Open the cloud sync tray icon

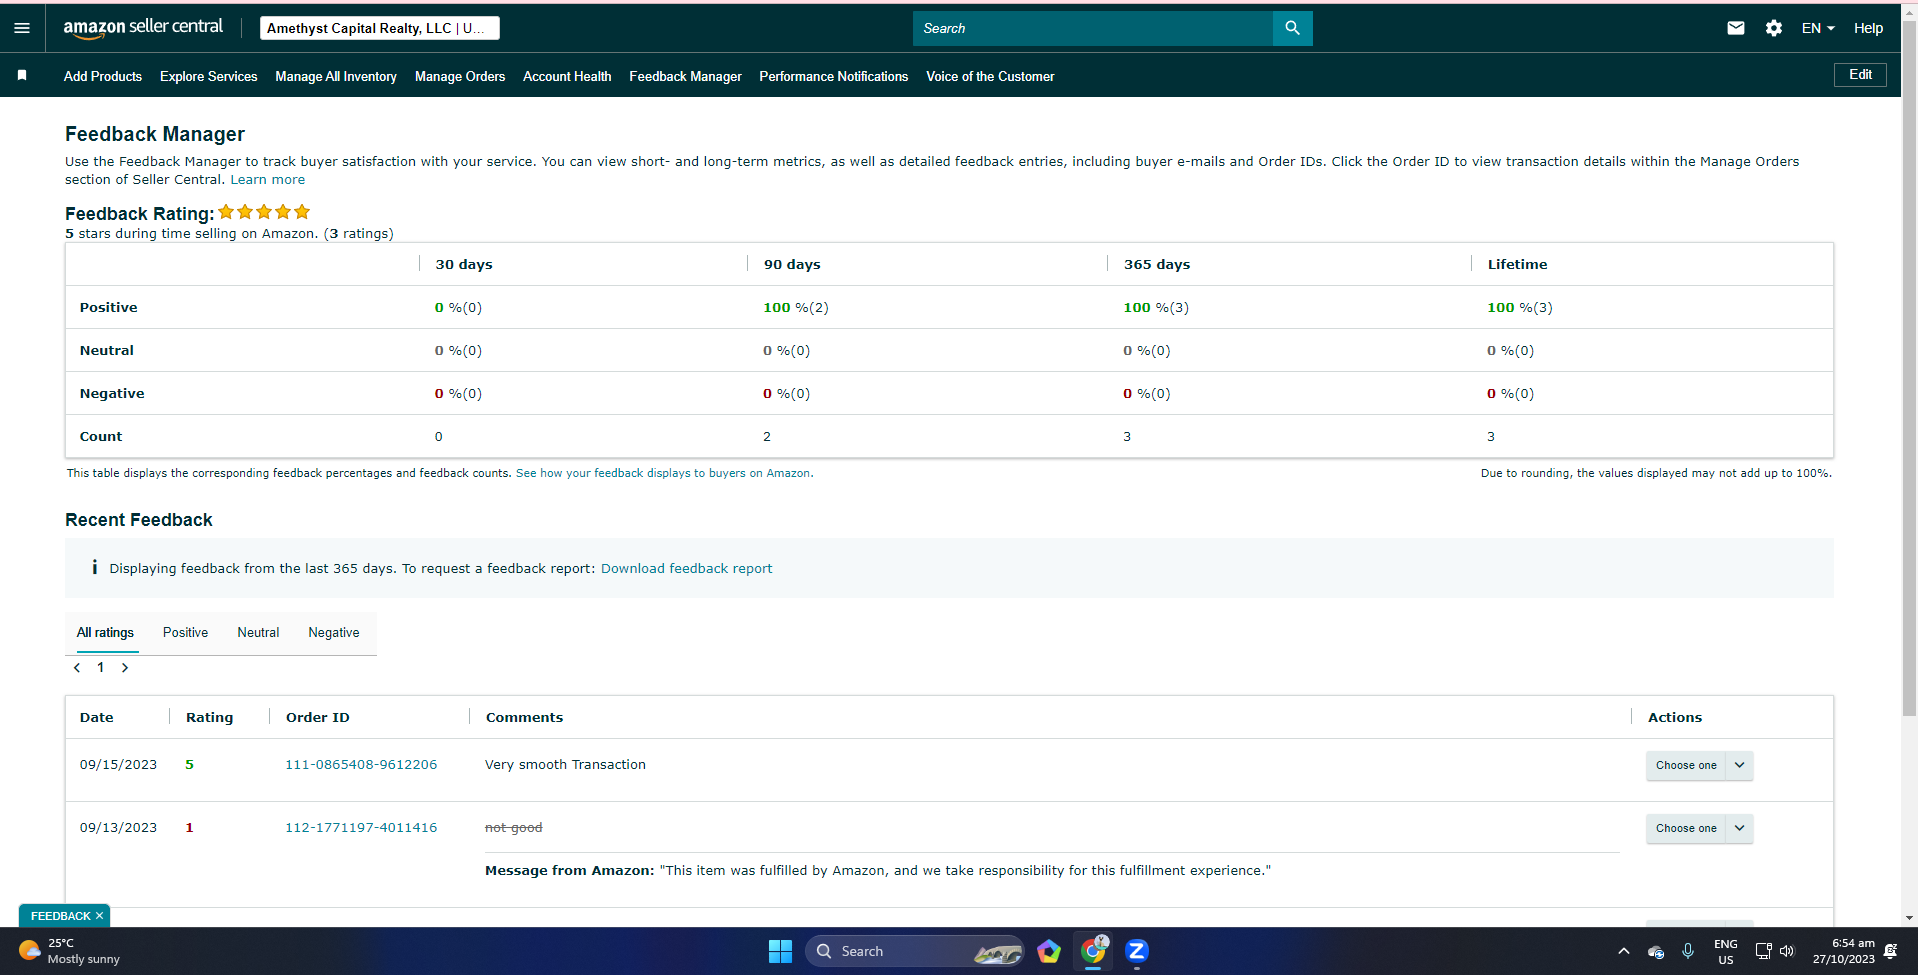(1656, 952)
